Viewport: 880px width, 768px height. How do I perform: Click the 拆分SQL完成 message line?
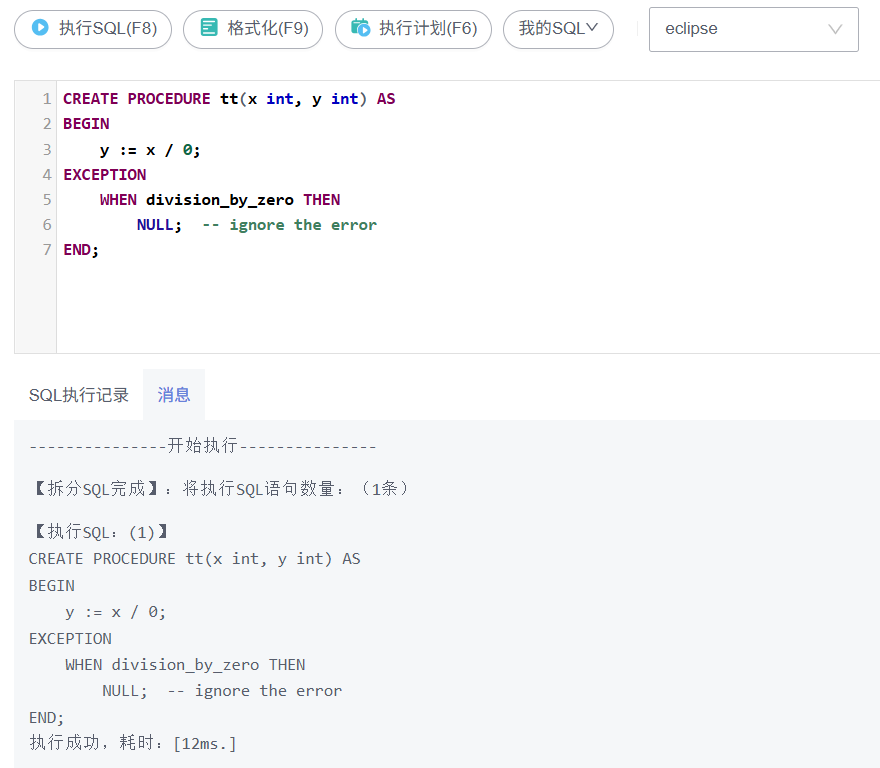point(221,488)
